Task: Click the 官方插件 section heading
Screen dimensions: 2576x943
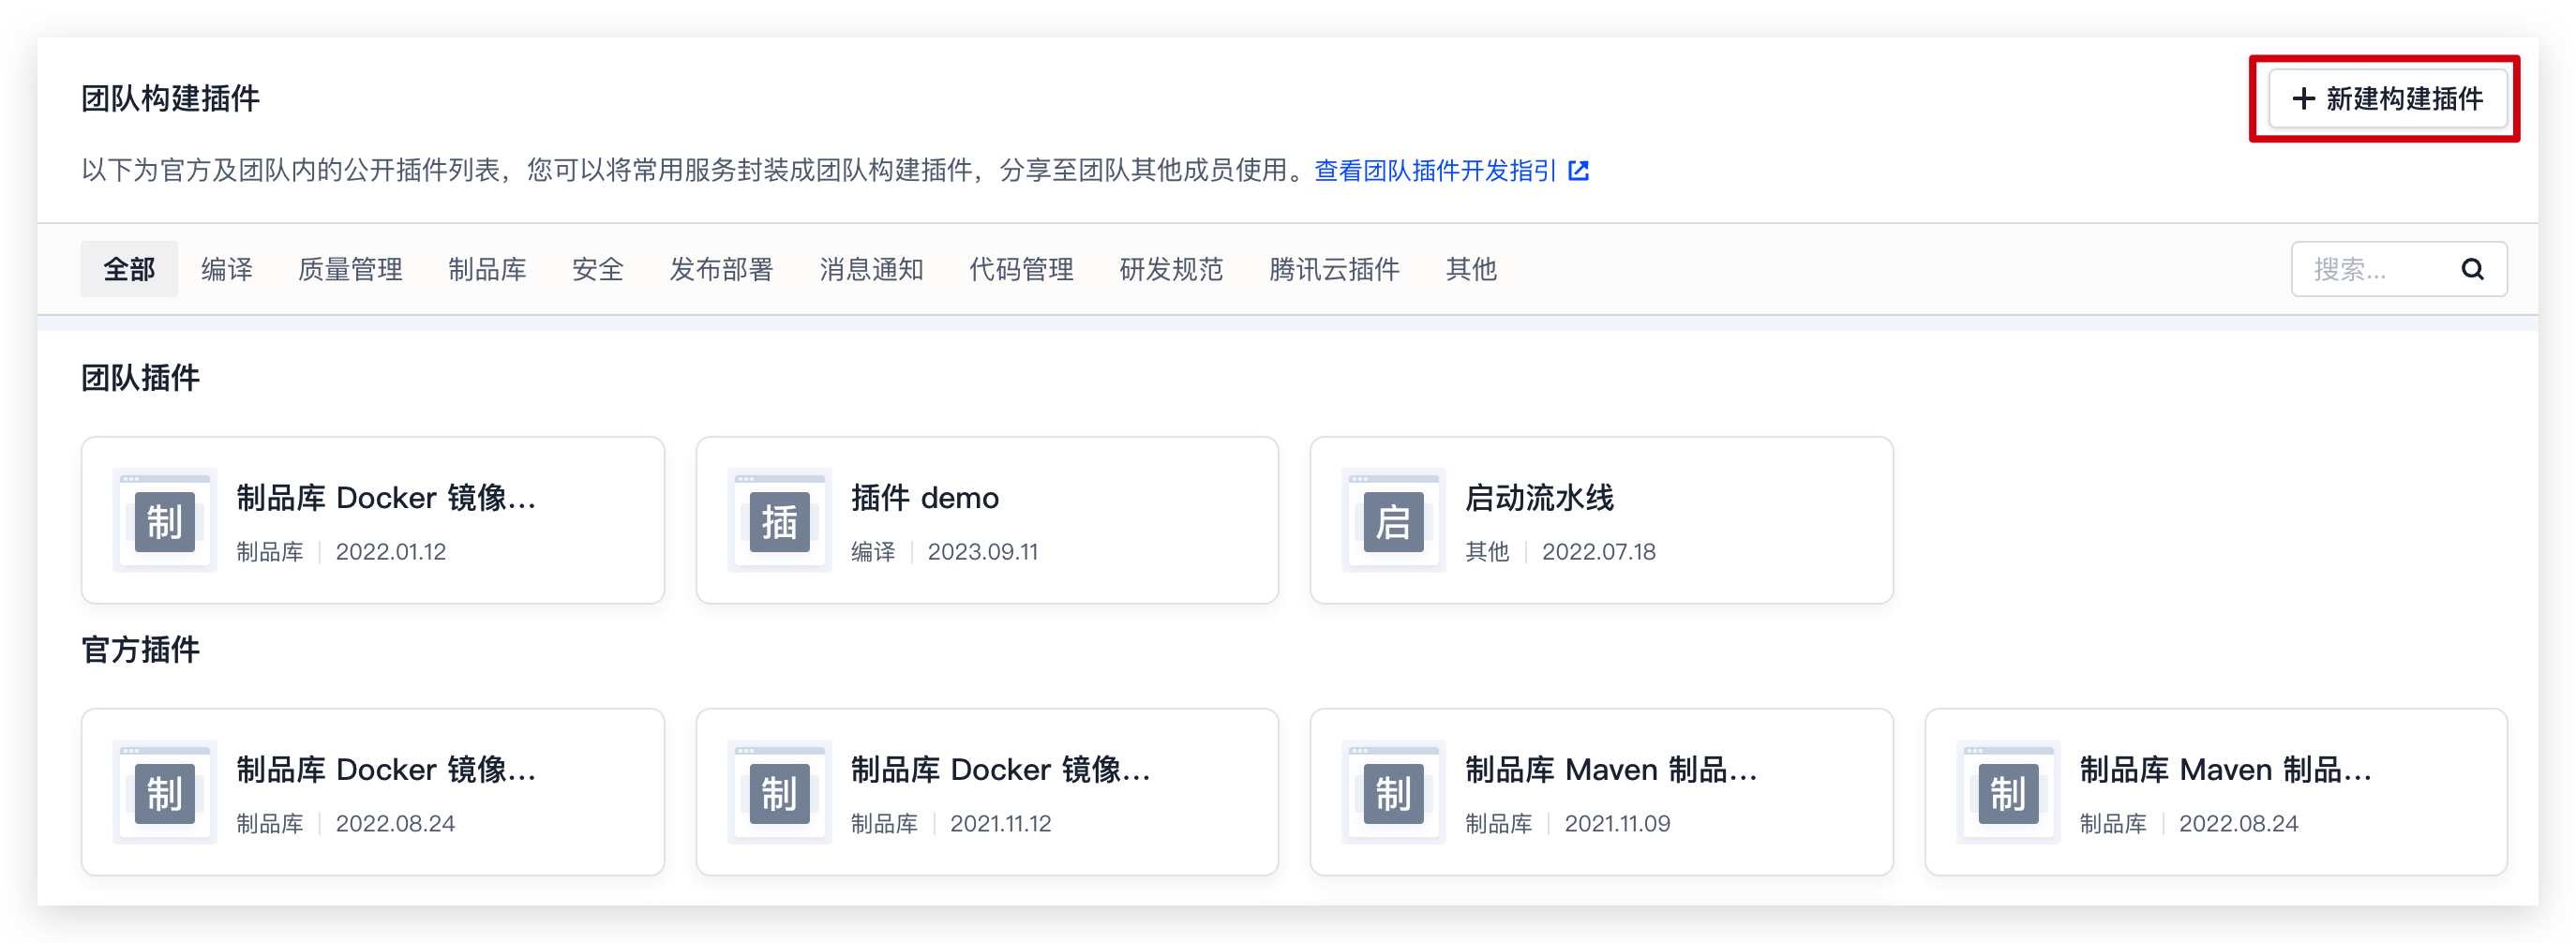Action: coord(141,650)
